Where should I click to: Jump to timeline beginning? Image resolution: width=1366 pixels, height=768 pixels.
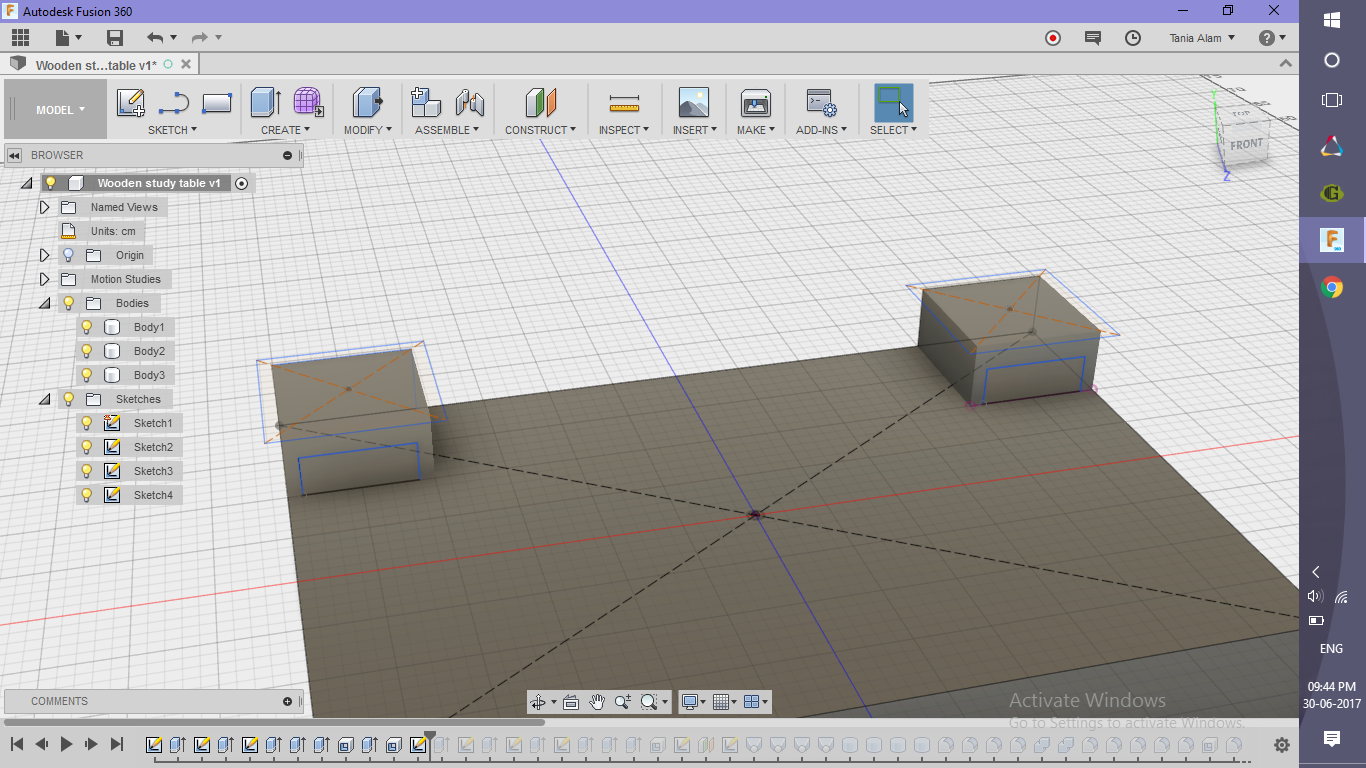click(17, 744)
